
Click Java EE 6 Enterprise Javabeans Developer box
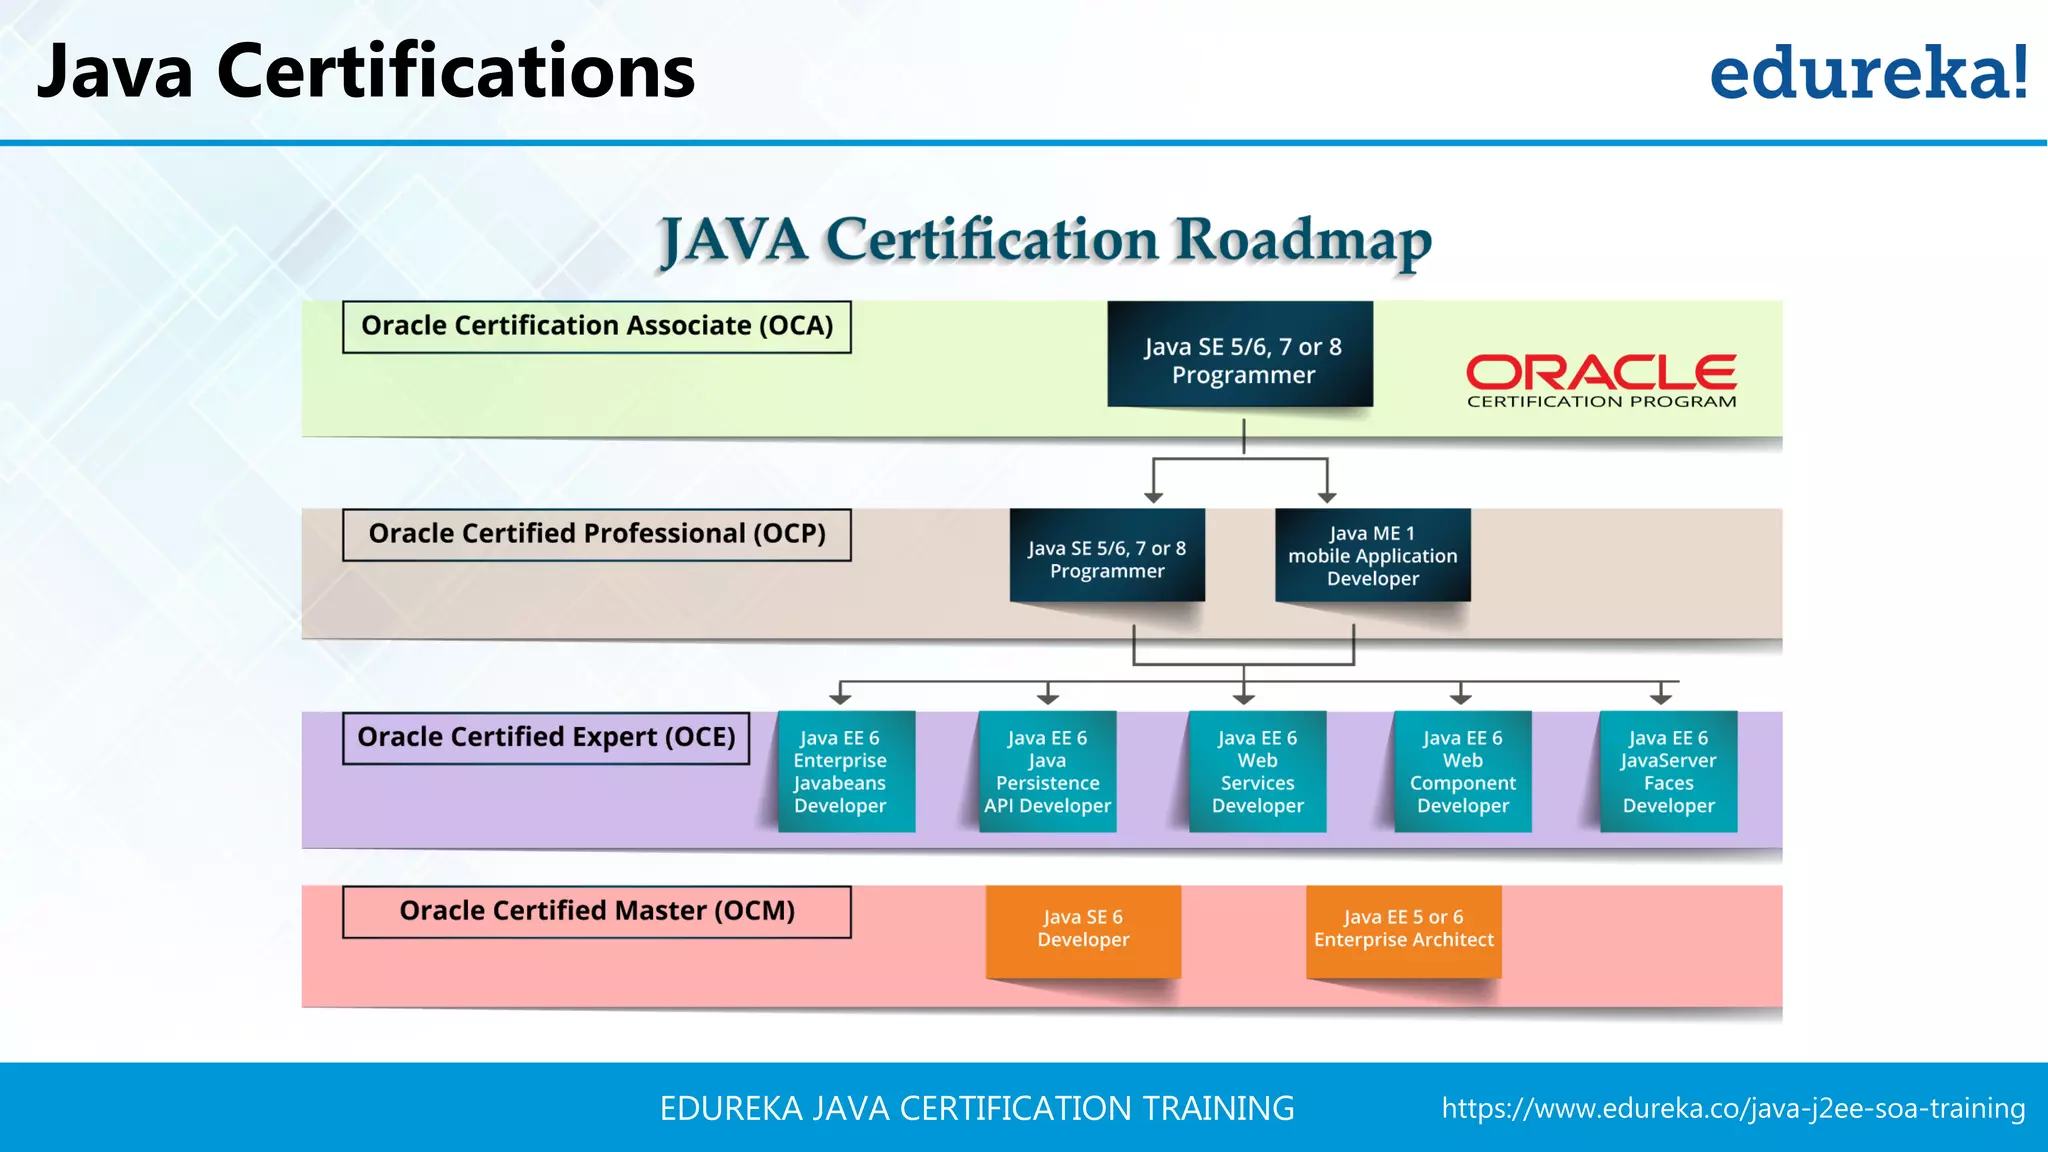(846, 771)
